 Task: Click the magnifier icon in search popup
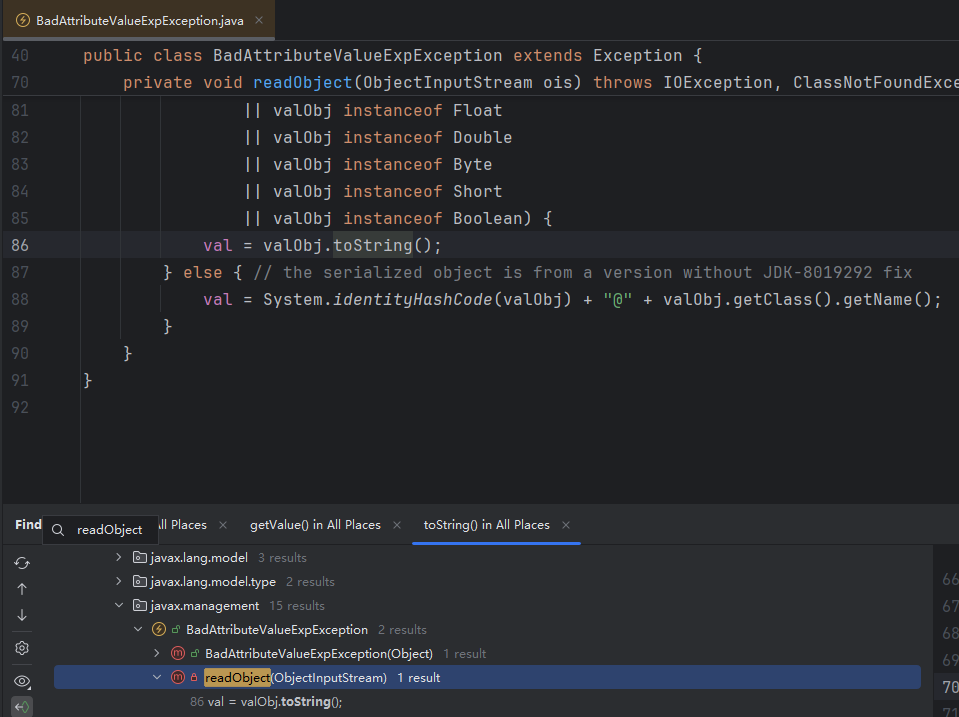click(58, 530)
